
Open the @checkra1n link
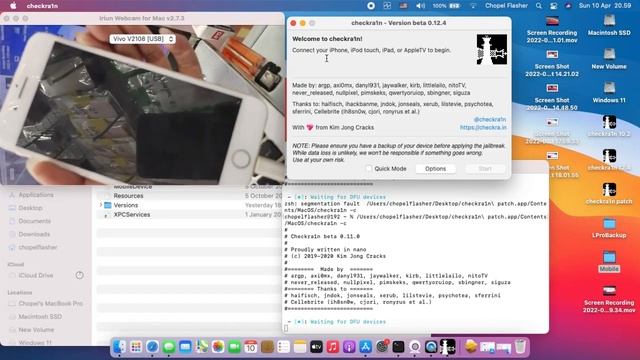(x=489, y=120)
